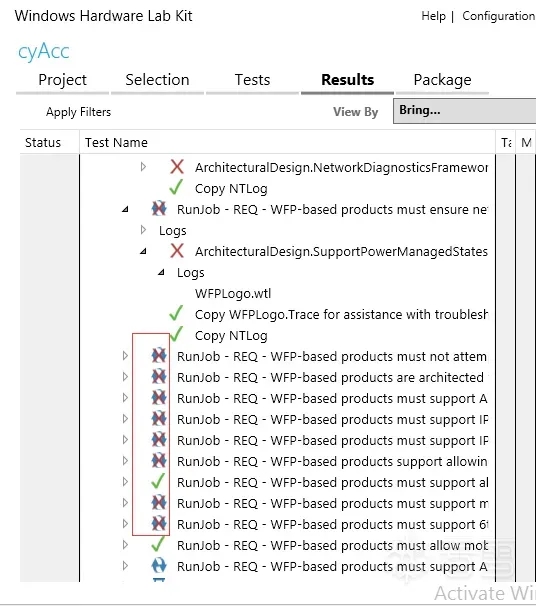Image resolution: width=536 pixels, height=606 pixels.
Task: Open the Configuration link
Action: tap(499, 16)
